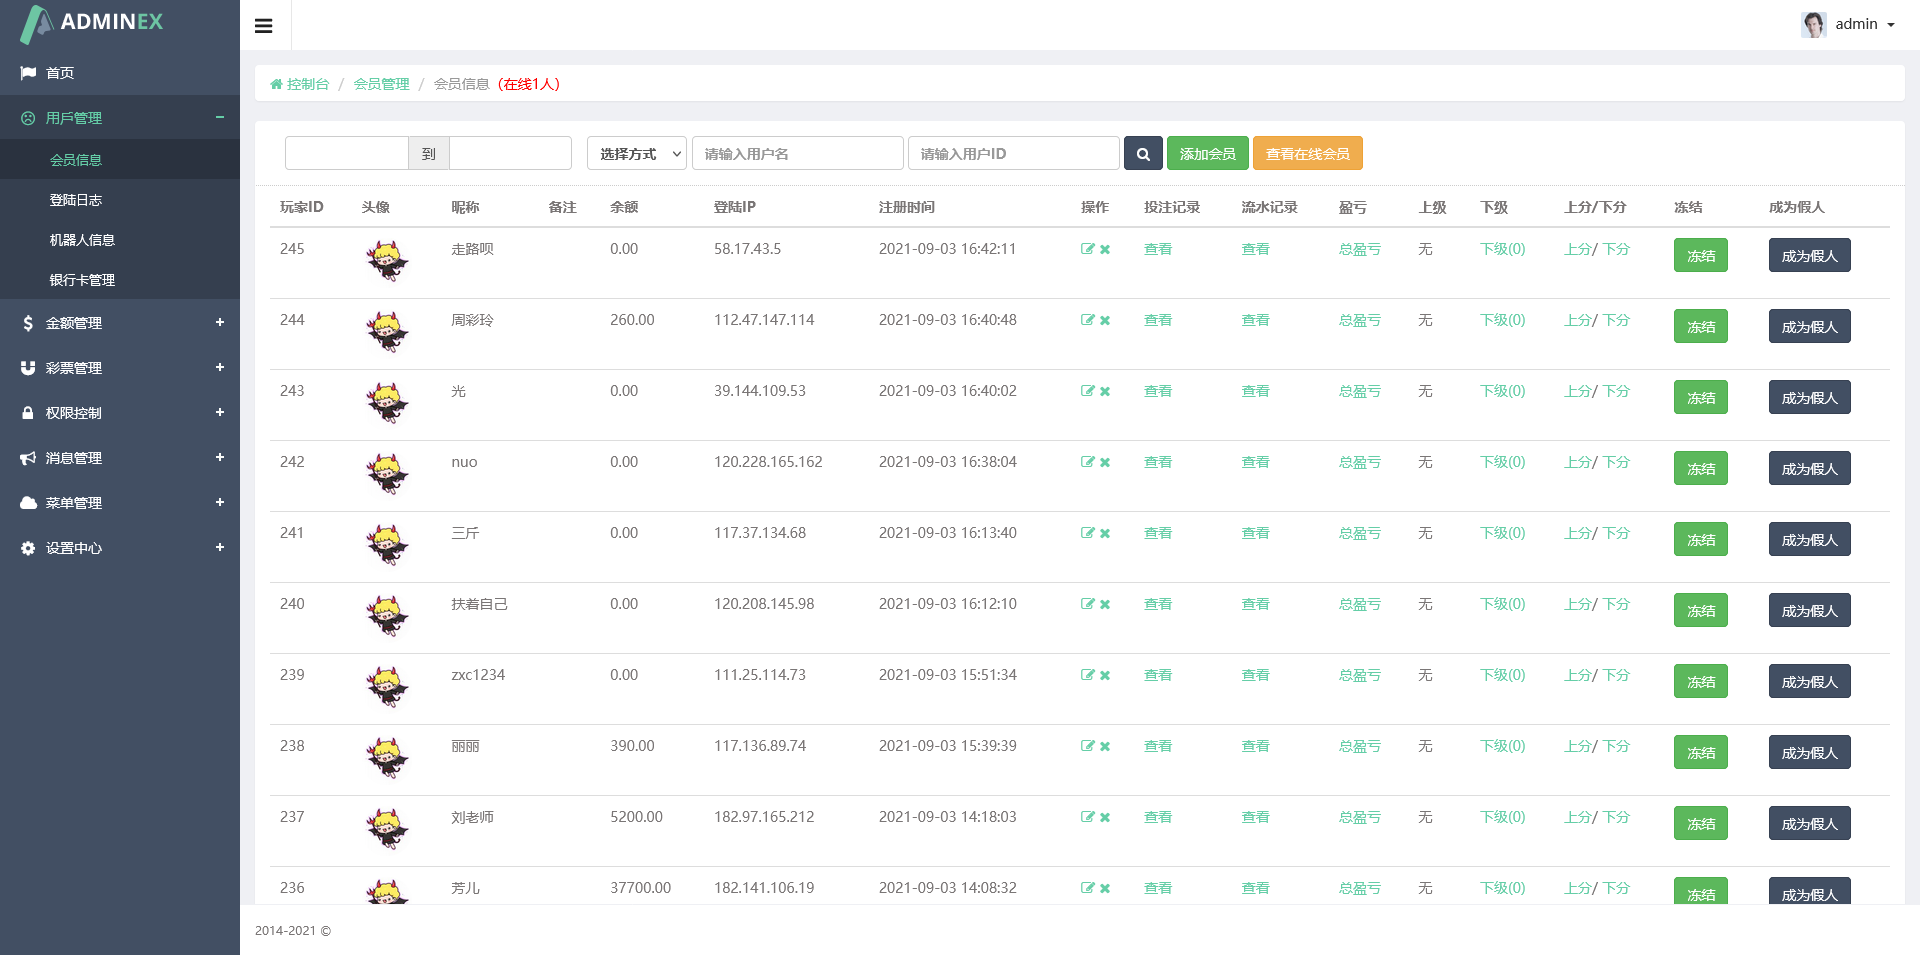This screenshot has height=955, width=1920.
Task: Open 登陆日志 in the sidebar
Action: click(x=76, y=200)
